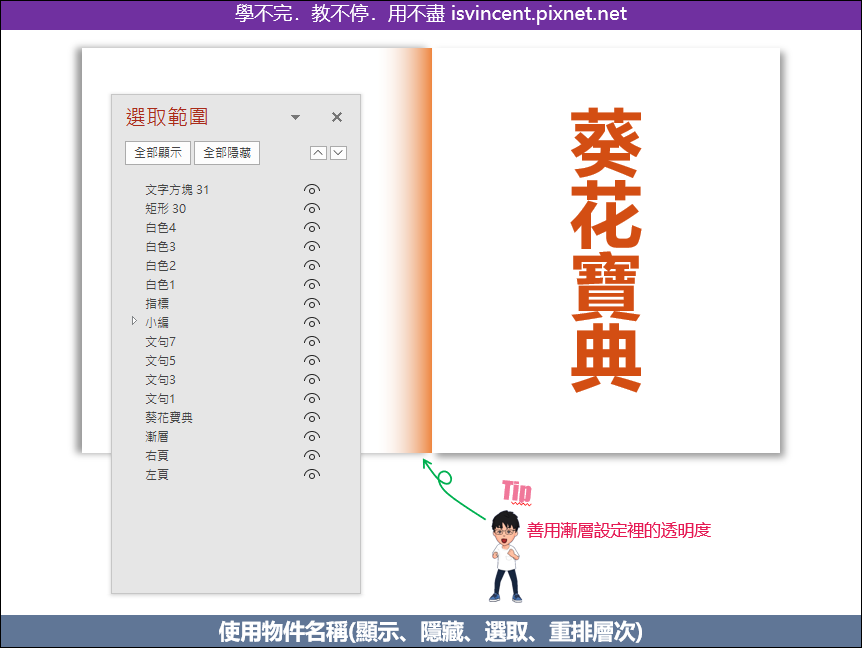Screen dimensions: 862x648
Task: Hide the 小編 group
Action: coord(312,323)
